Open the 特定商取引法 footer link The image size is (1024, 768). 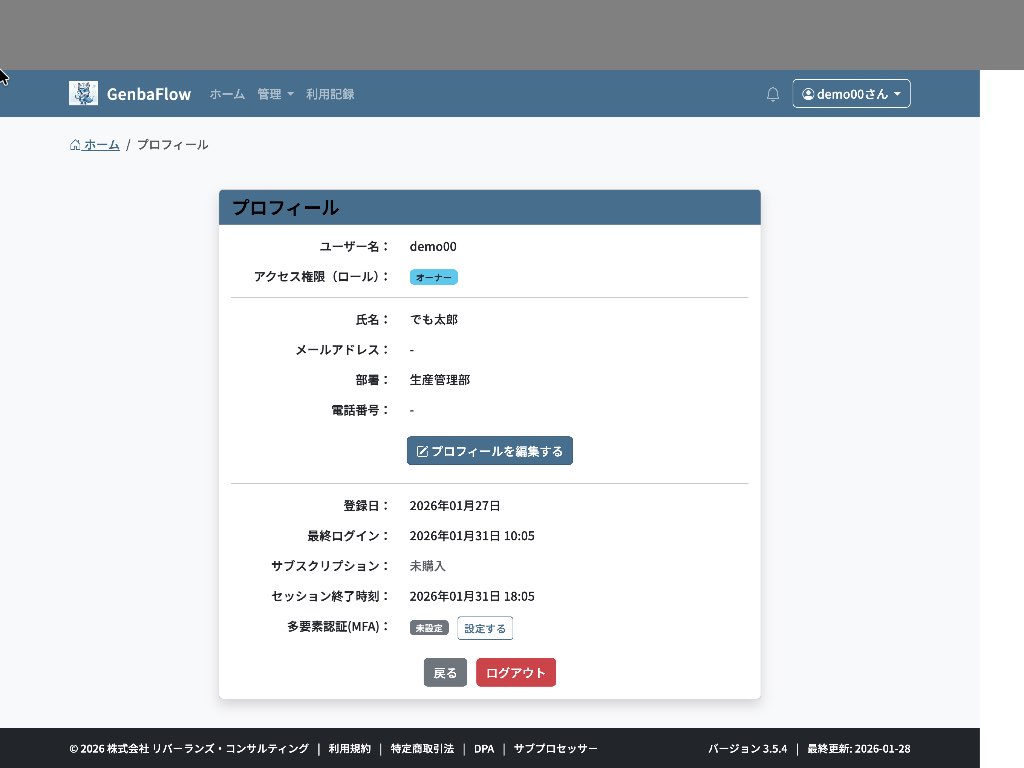pyautogui.click(x=422, y=749)
